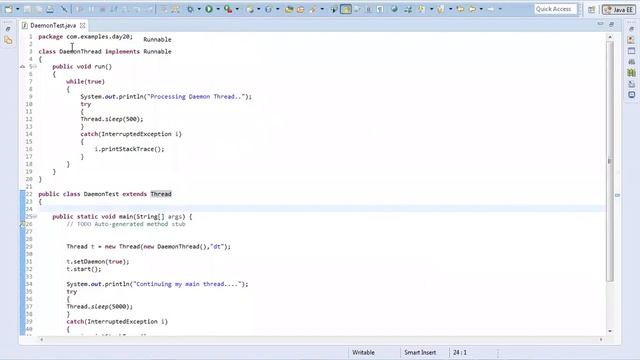Viewport: 640px width, 360px height.
Task: Click the Run Last Tool icon with red toolbox
Action: coord(228,9)
